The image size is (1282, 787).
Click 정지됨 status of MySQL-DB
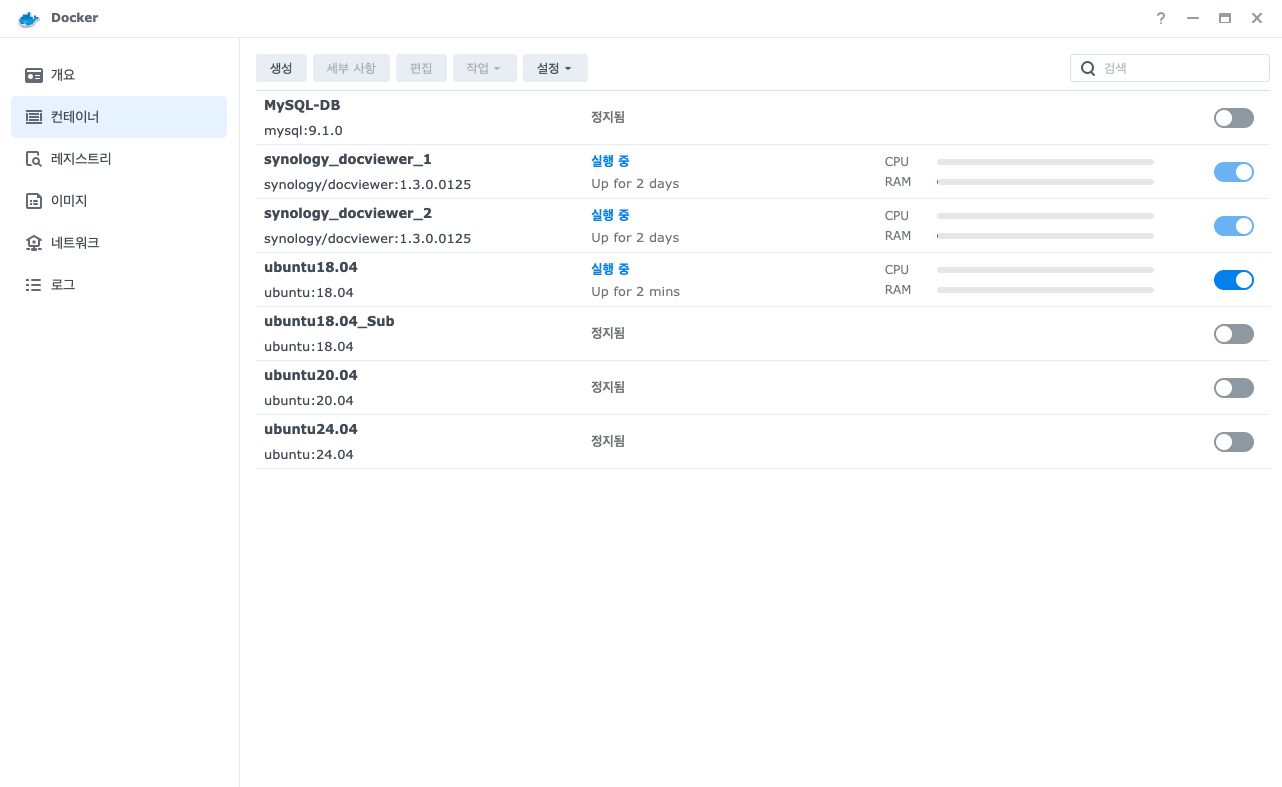click(x=608, y=117)
